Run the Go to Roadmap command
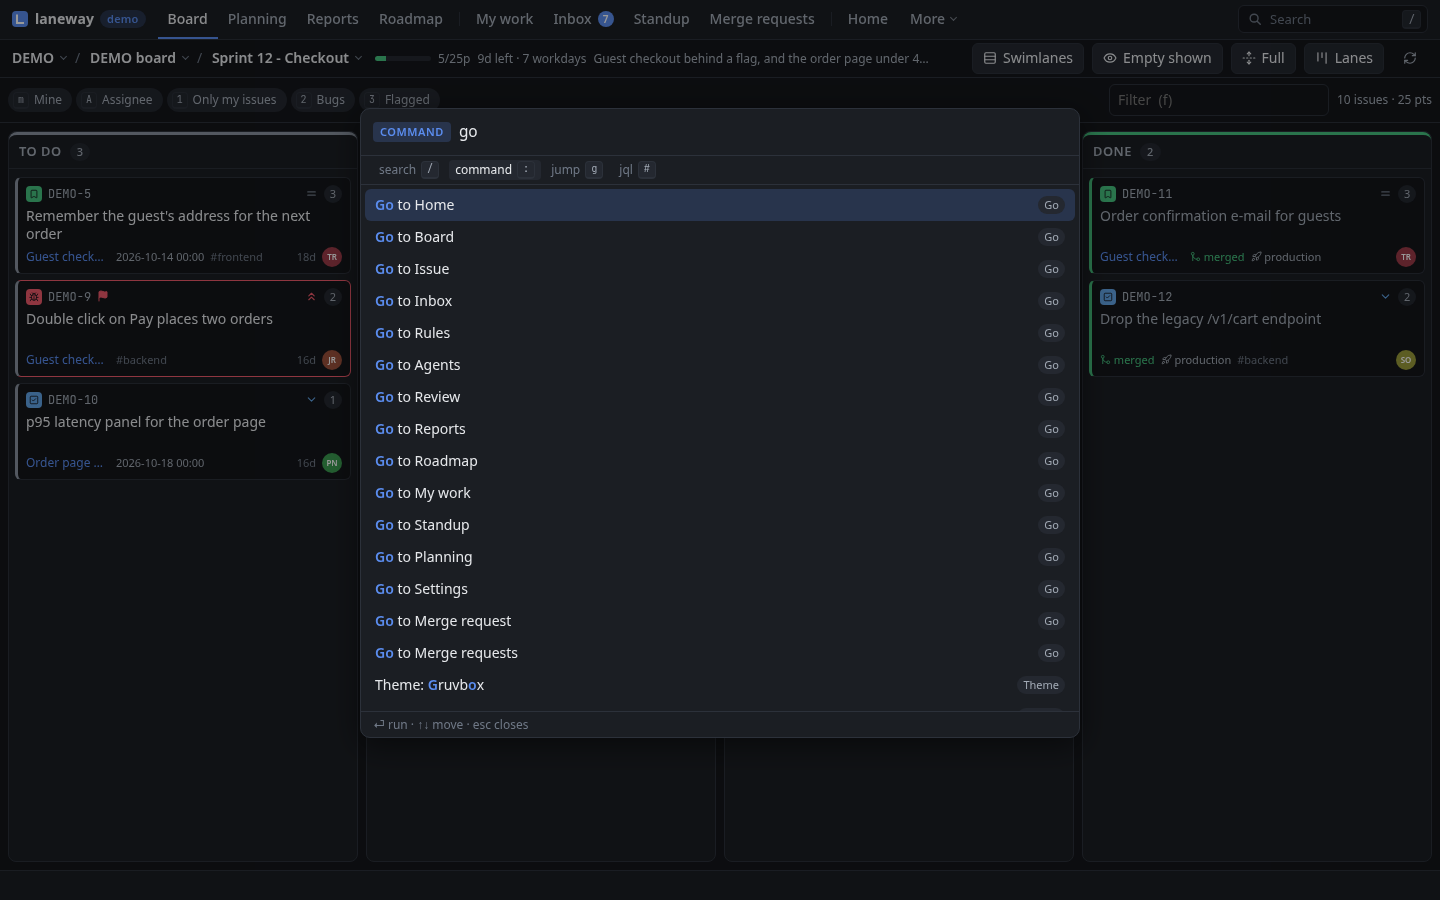This screenshot has width=1440, height=900. (720, 461)
